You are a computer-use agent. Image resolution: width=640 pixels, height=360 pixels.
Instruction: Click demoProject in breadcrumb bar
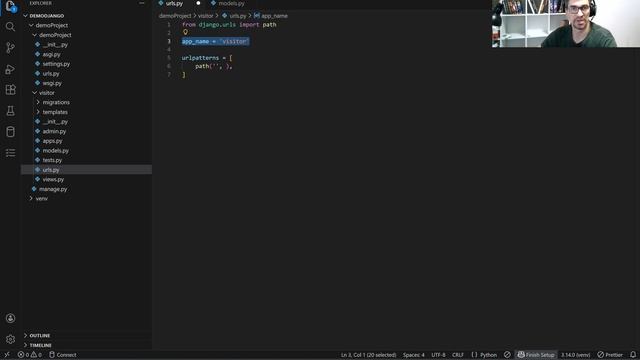175,16
